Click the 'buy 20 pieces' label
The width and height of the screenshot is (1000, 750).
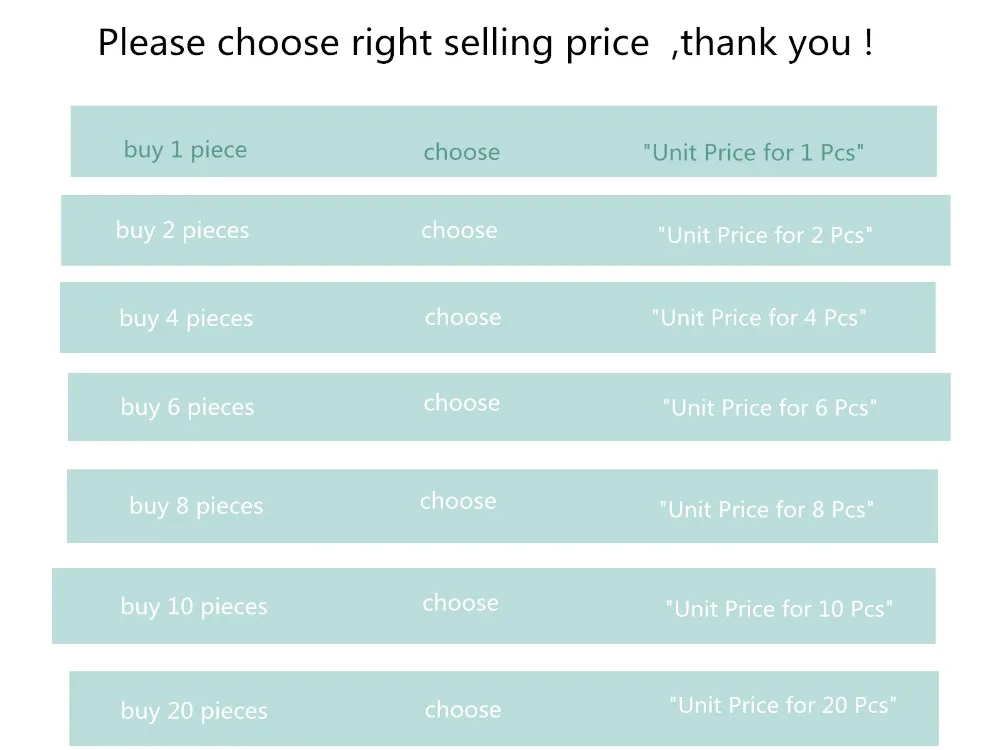[194, 711]
